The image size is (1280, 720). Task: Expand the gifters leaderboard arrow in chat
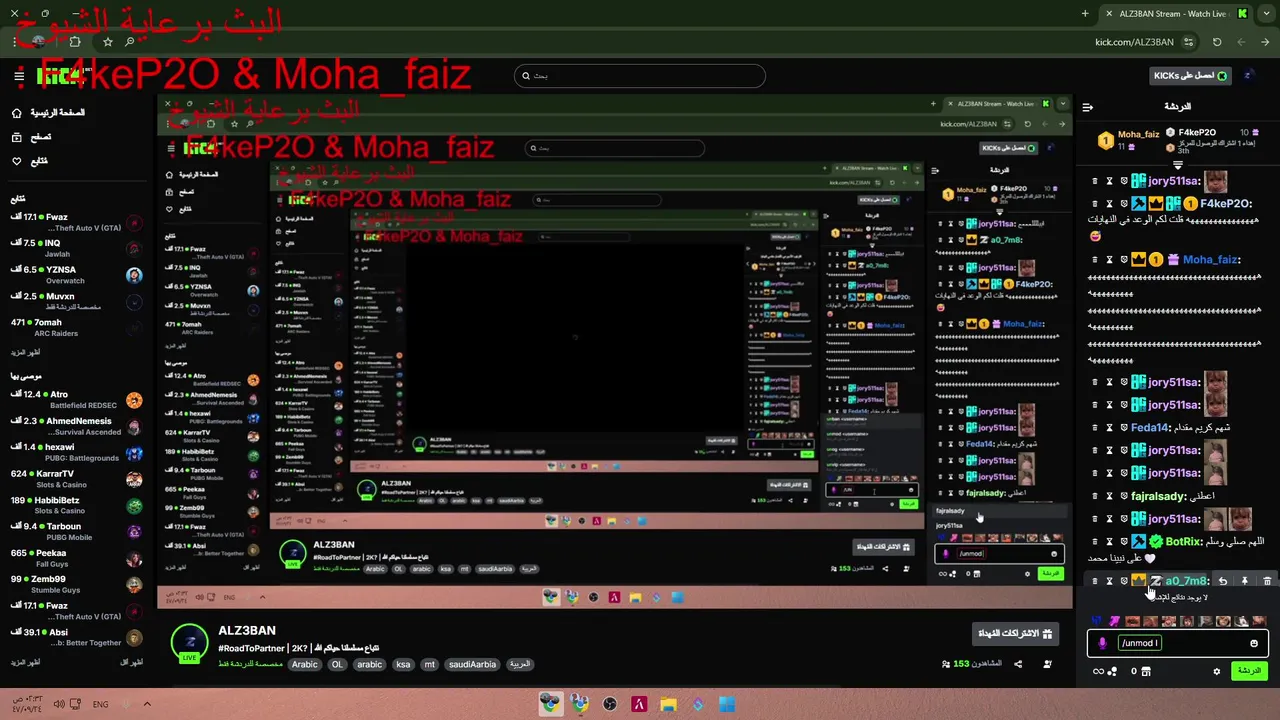pos(1178,165)
